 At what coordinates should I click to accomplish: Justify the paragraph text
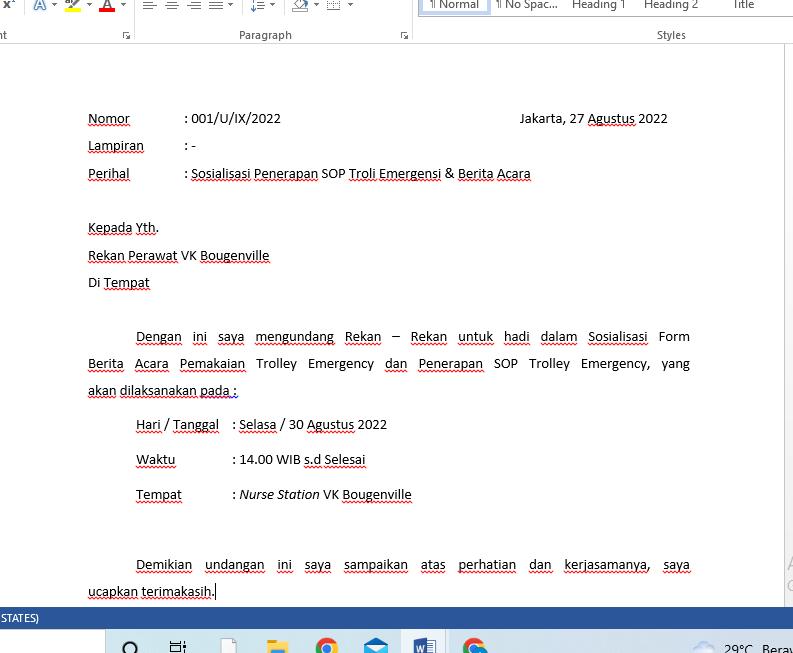click(216, 5)
